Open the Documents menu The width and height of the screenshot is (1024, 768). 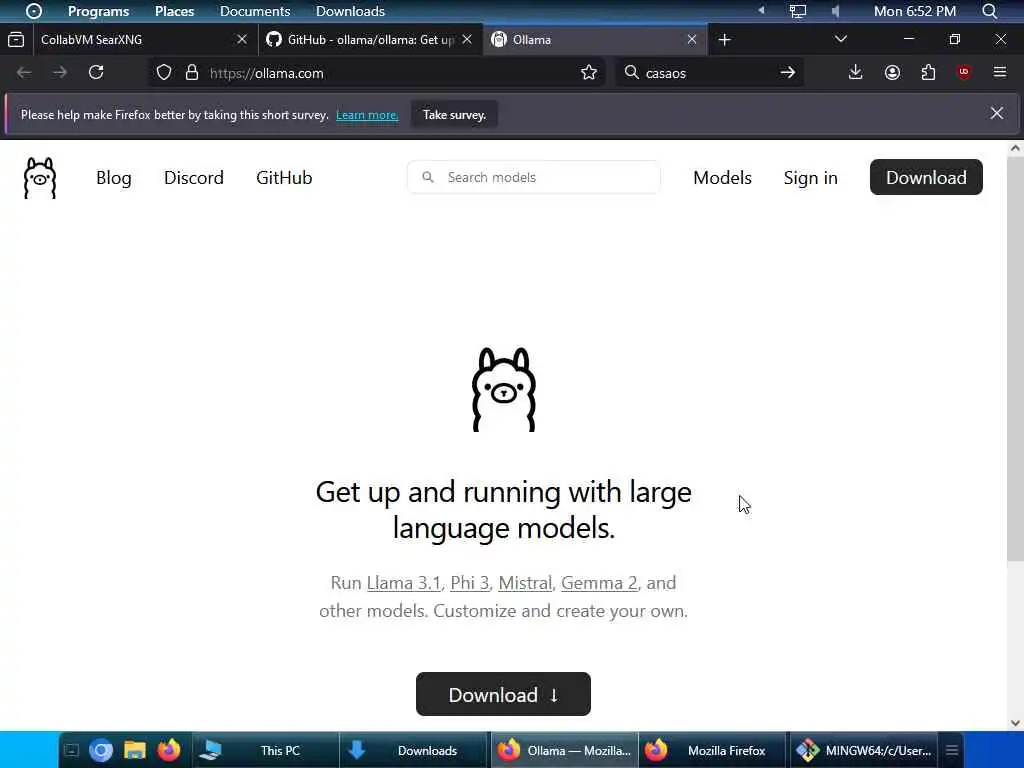[x=255, y=11]
